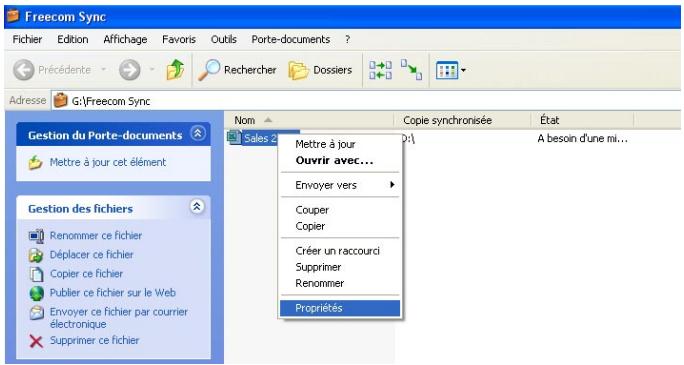
Task: Sort by the Nom column header
Action: (x=309, y=120)
